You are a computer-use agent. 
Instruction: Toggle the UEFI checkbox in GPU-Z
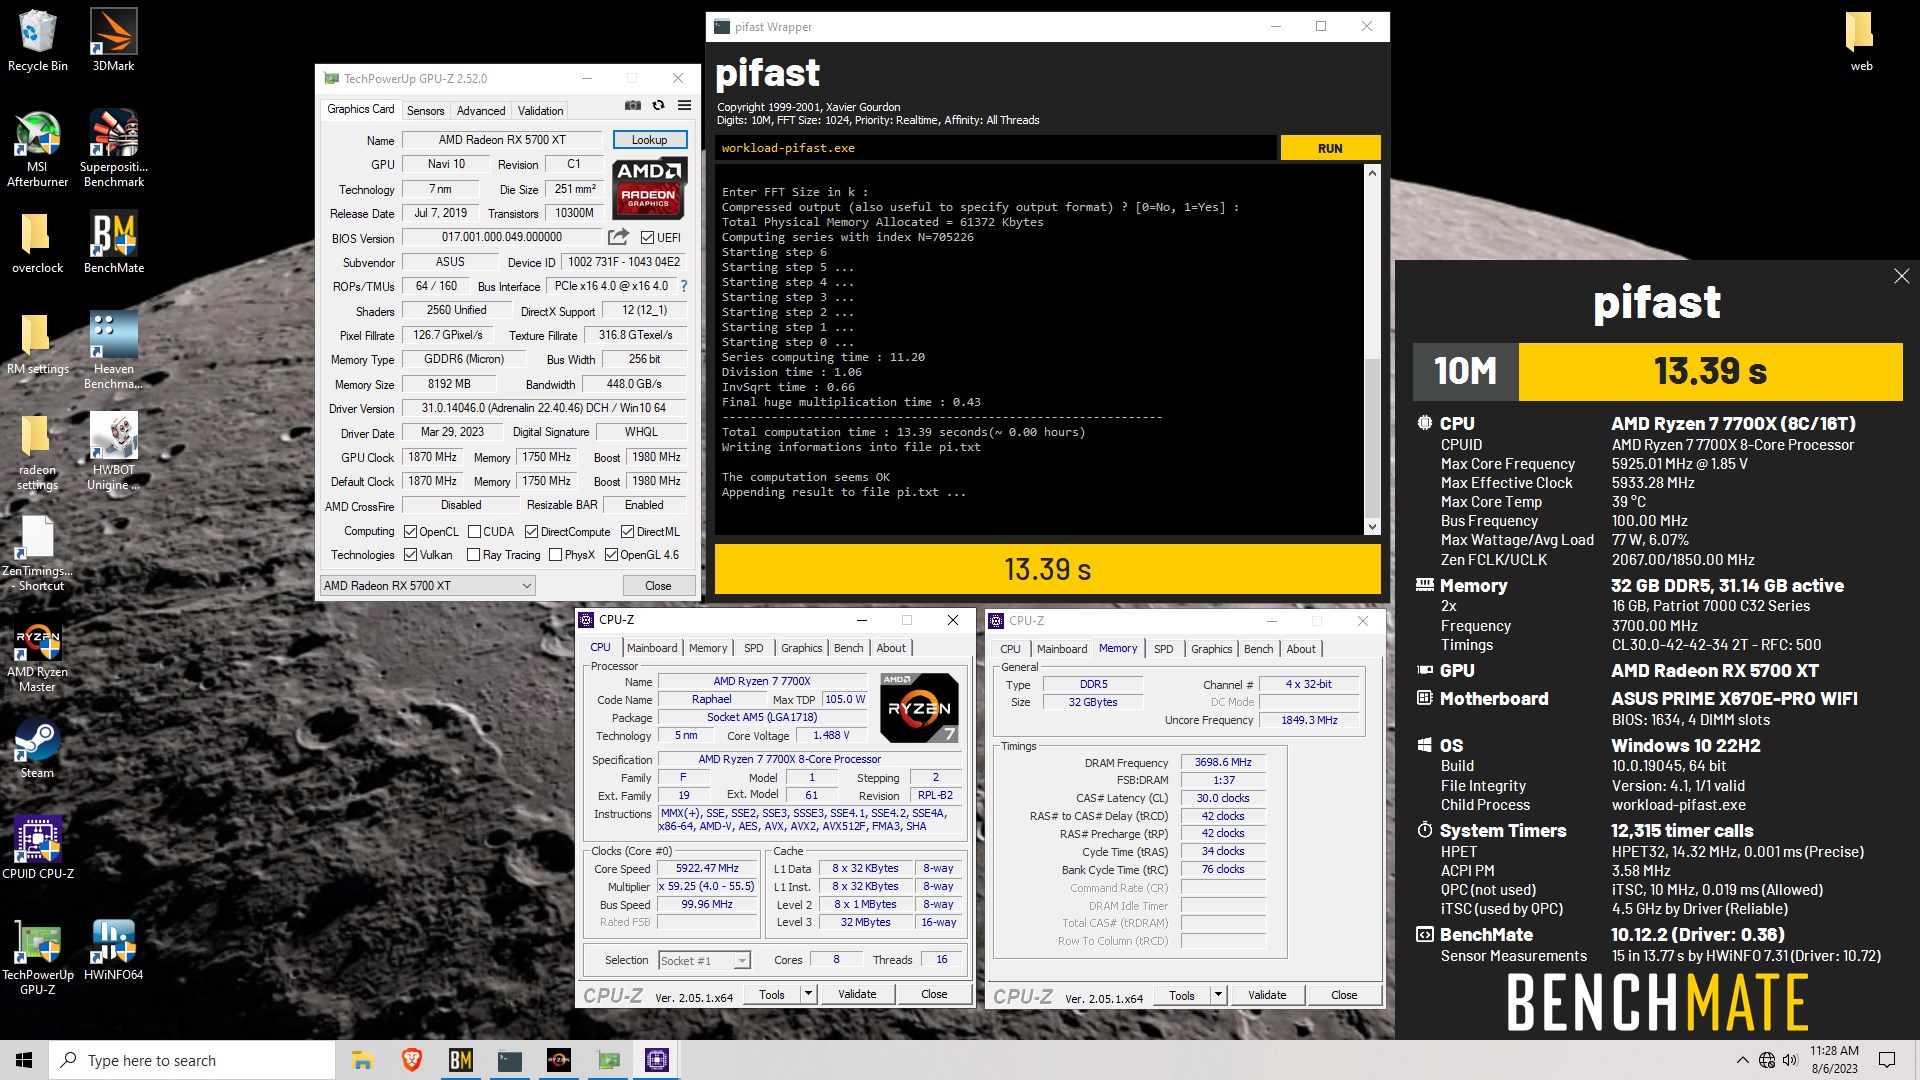click(x=647, y=238)
